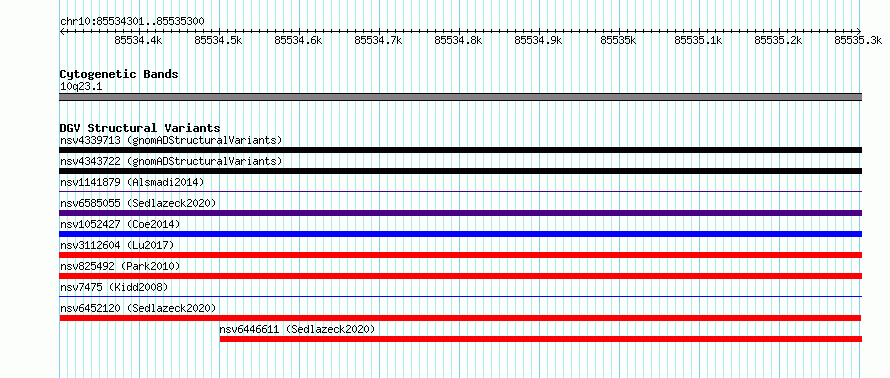The height and width of the screenshot is (378, 890).
Task: Click the 85534.7k ruler tick label
Action: (378, 40)
